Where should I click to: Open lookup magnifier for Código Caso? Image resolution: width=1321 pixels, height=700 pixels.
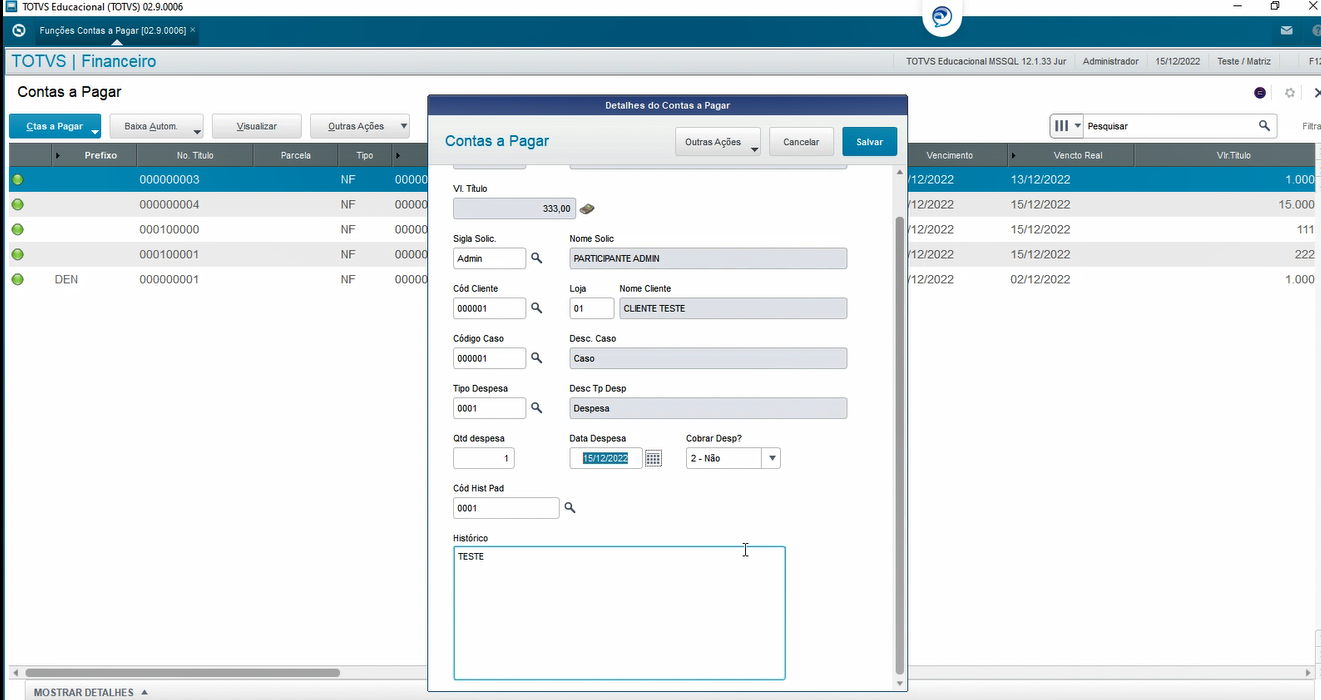click(536, 358)
